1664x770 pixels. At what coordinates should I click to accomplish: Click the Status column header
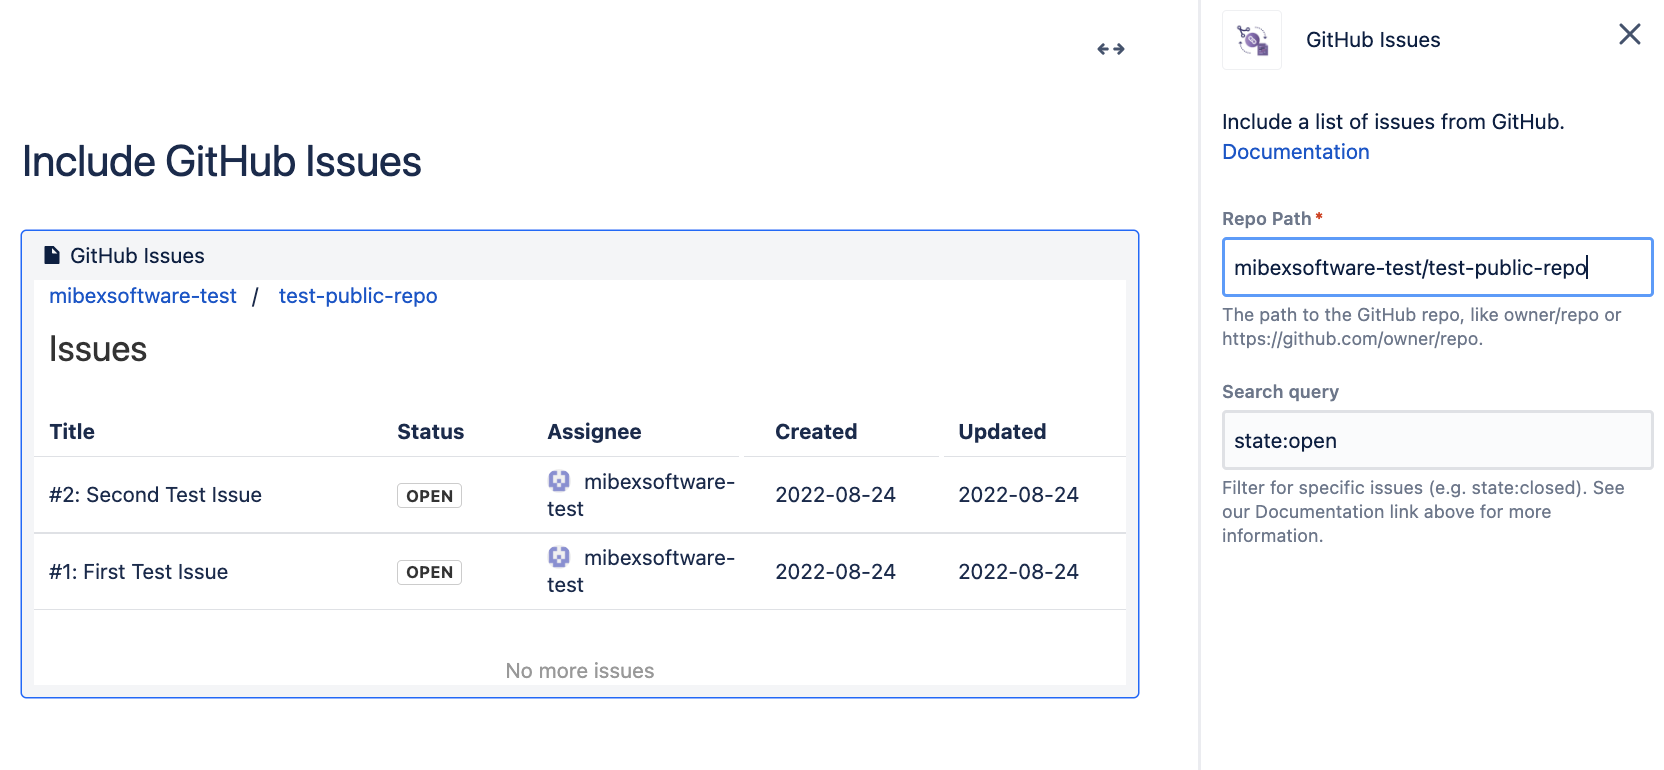(430, 432)
